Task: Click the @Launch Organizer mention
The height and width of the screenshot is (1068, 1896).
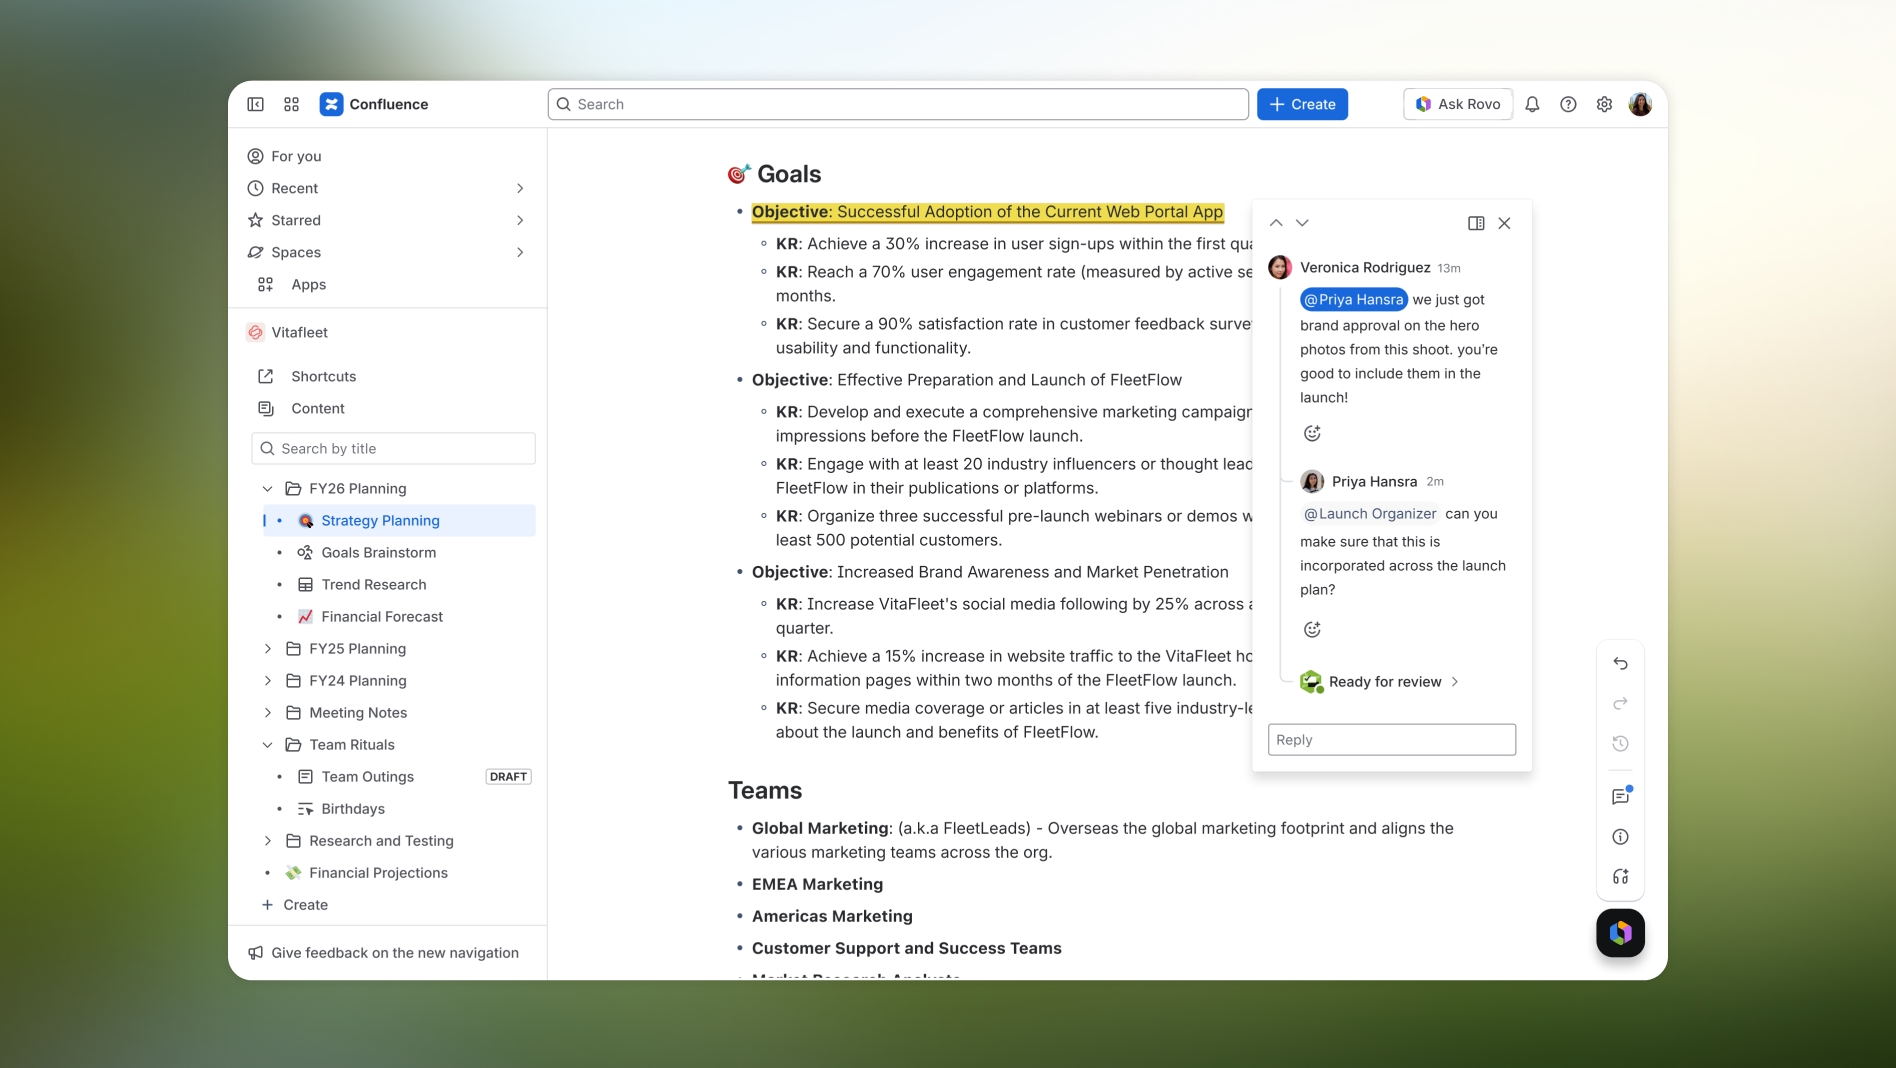Action: click(1370, 514)
